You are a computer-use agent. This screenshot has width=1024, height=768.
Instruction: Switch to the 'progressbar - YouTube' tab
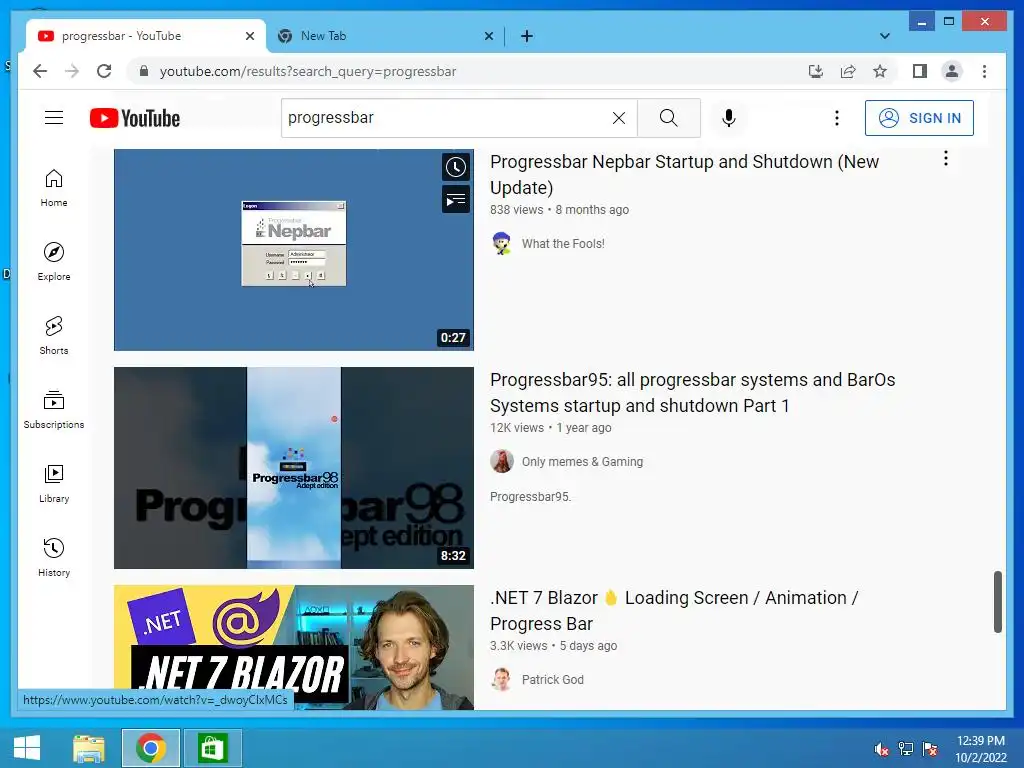(x=145, y=36)
